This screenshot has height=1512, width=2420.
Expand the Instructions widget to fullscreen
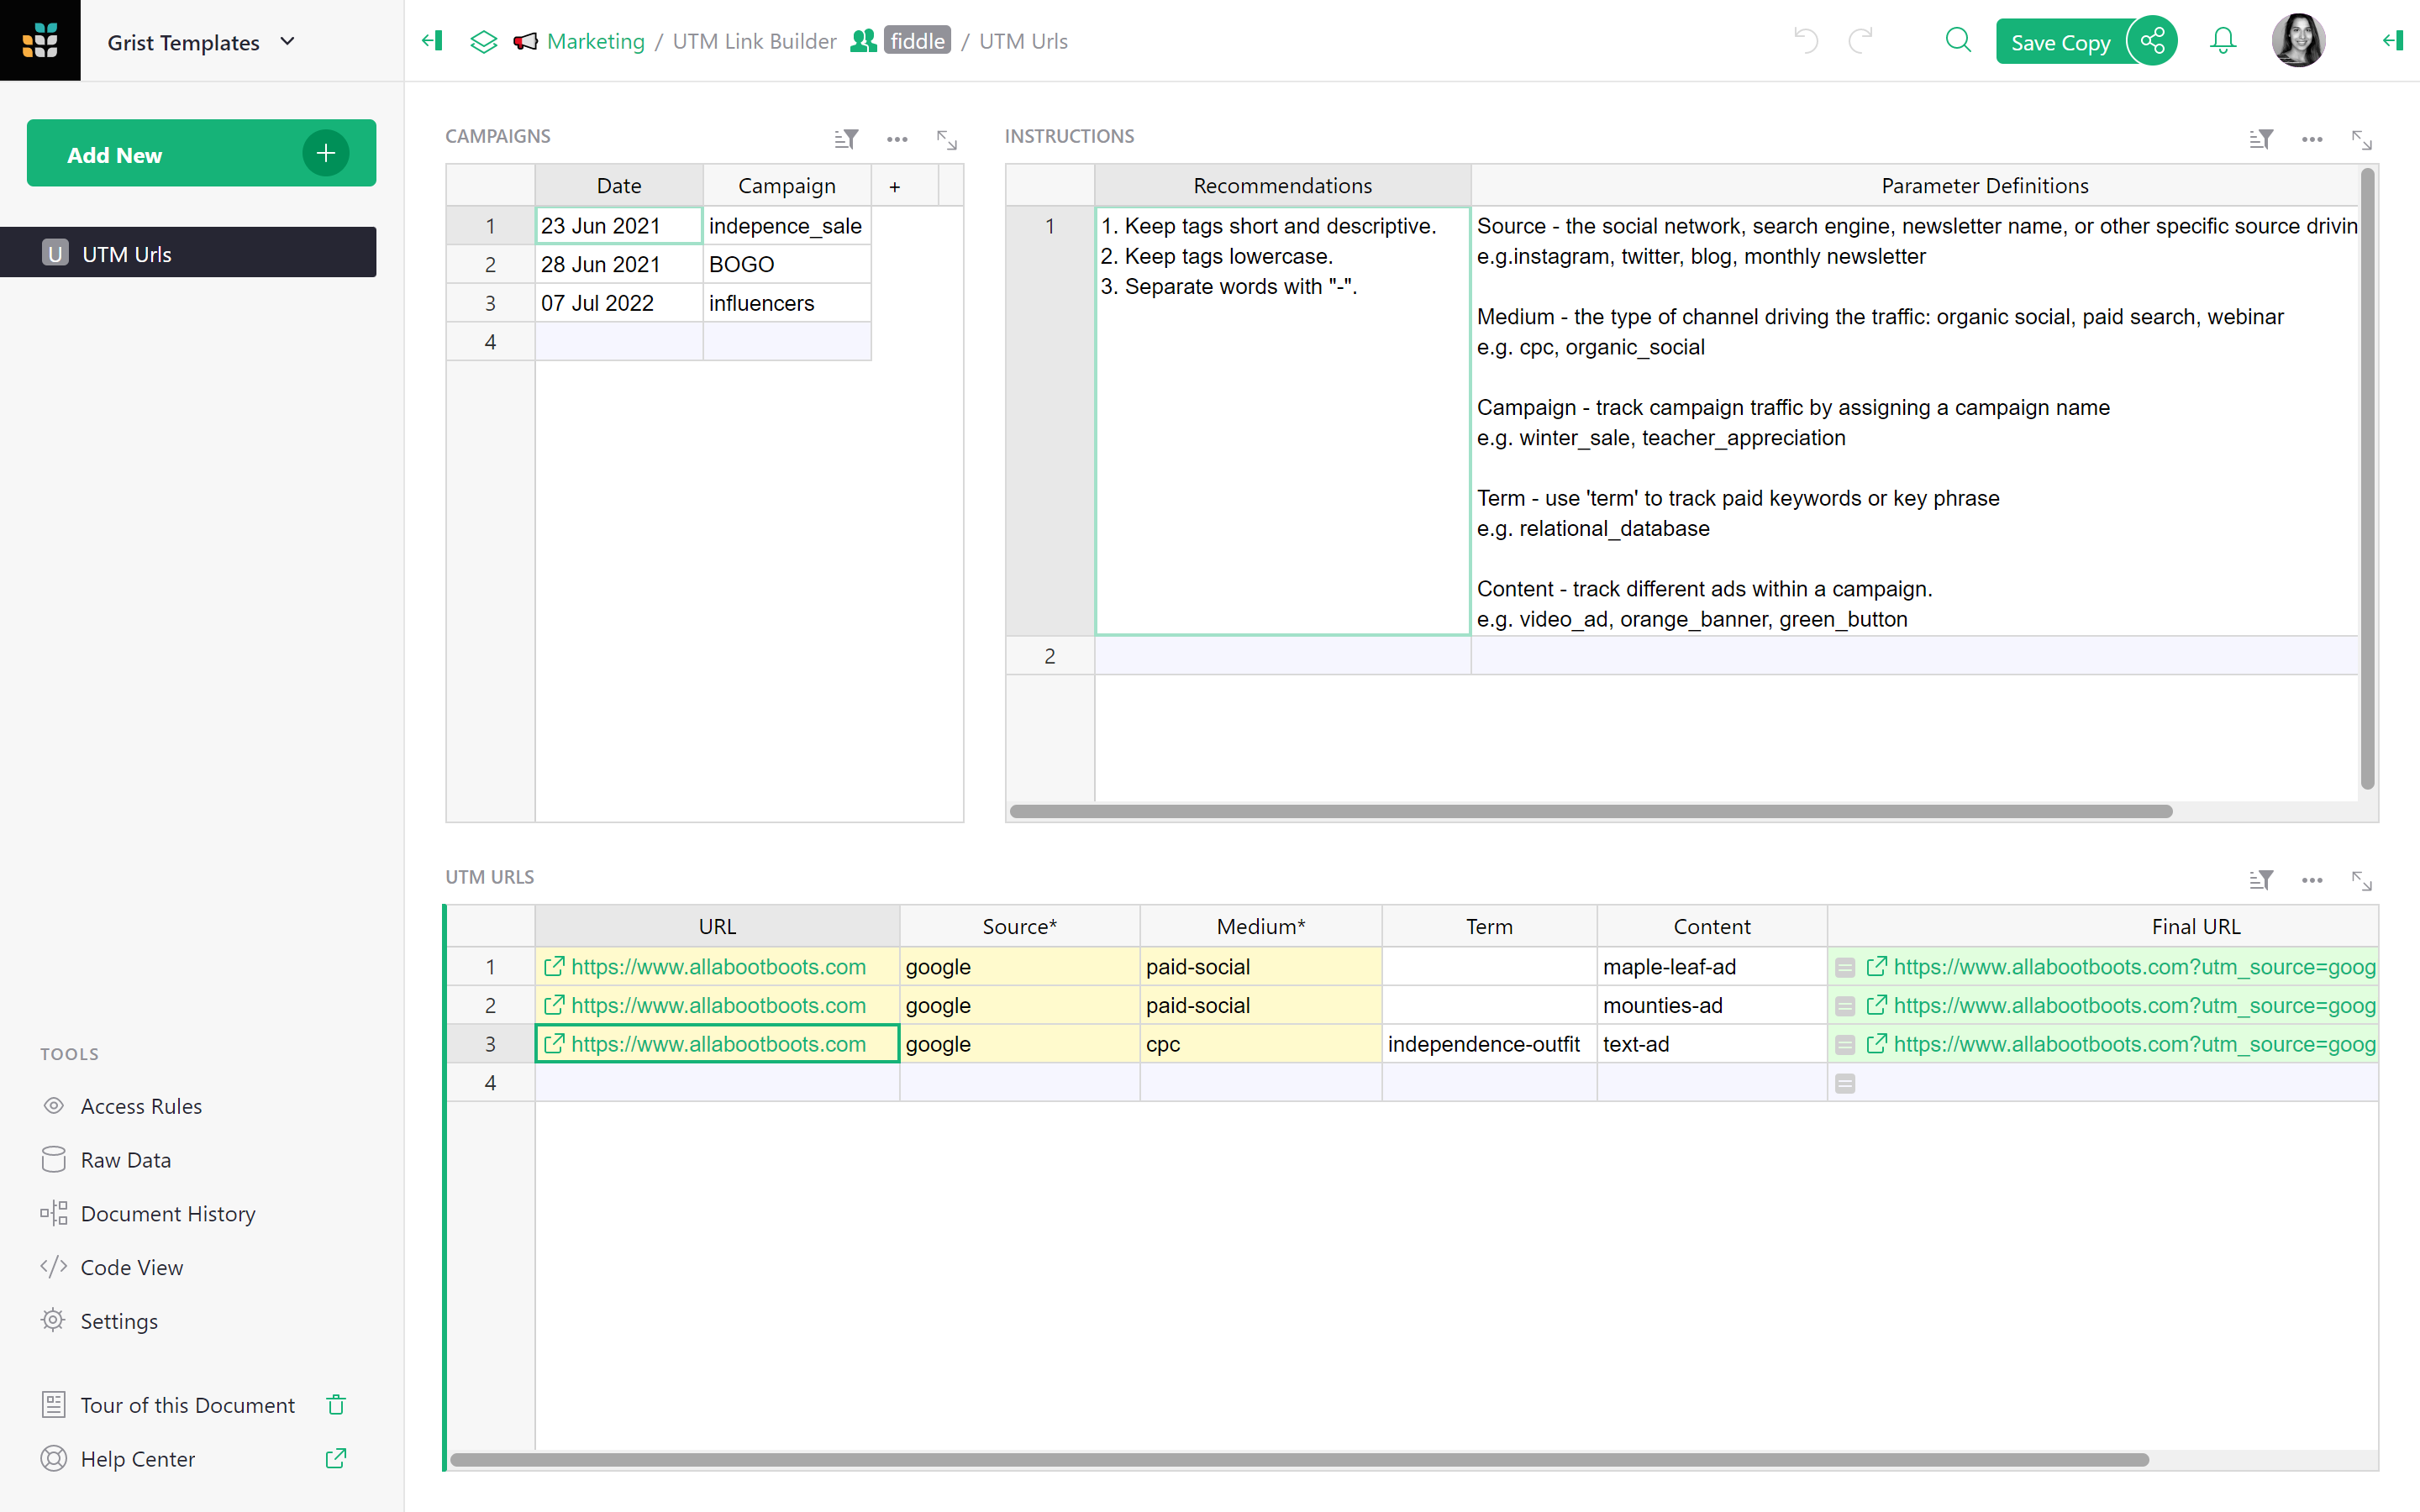pos(2362,139)
